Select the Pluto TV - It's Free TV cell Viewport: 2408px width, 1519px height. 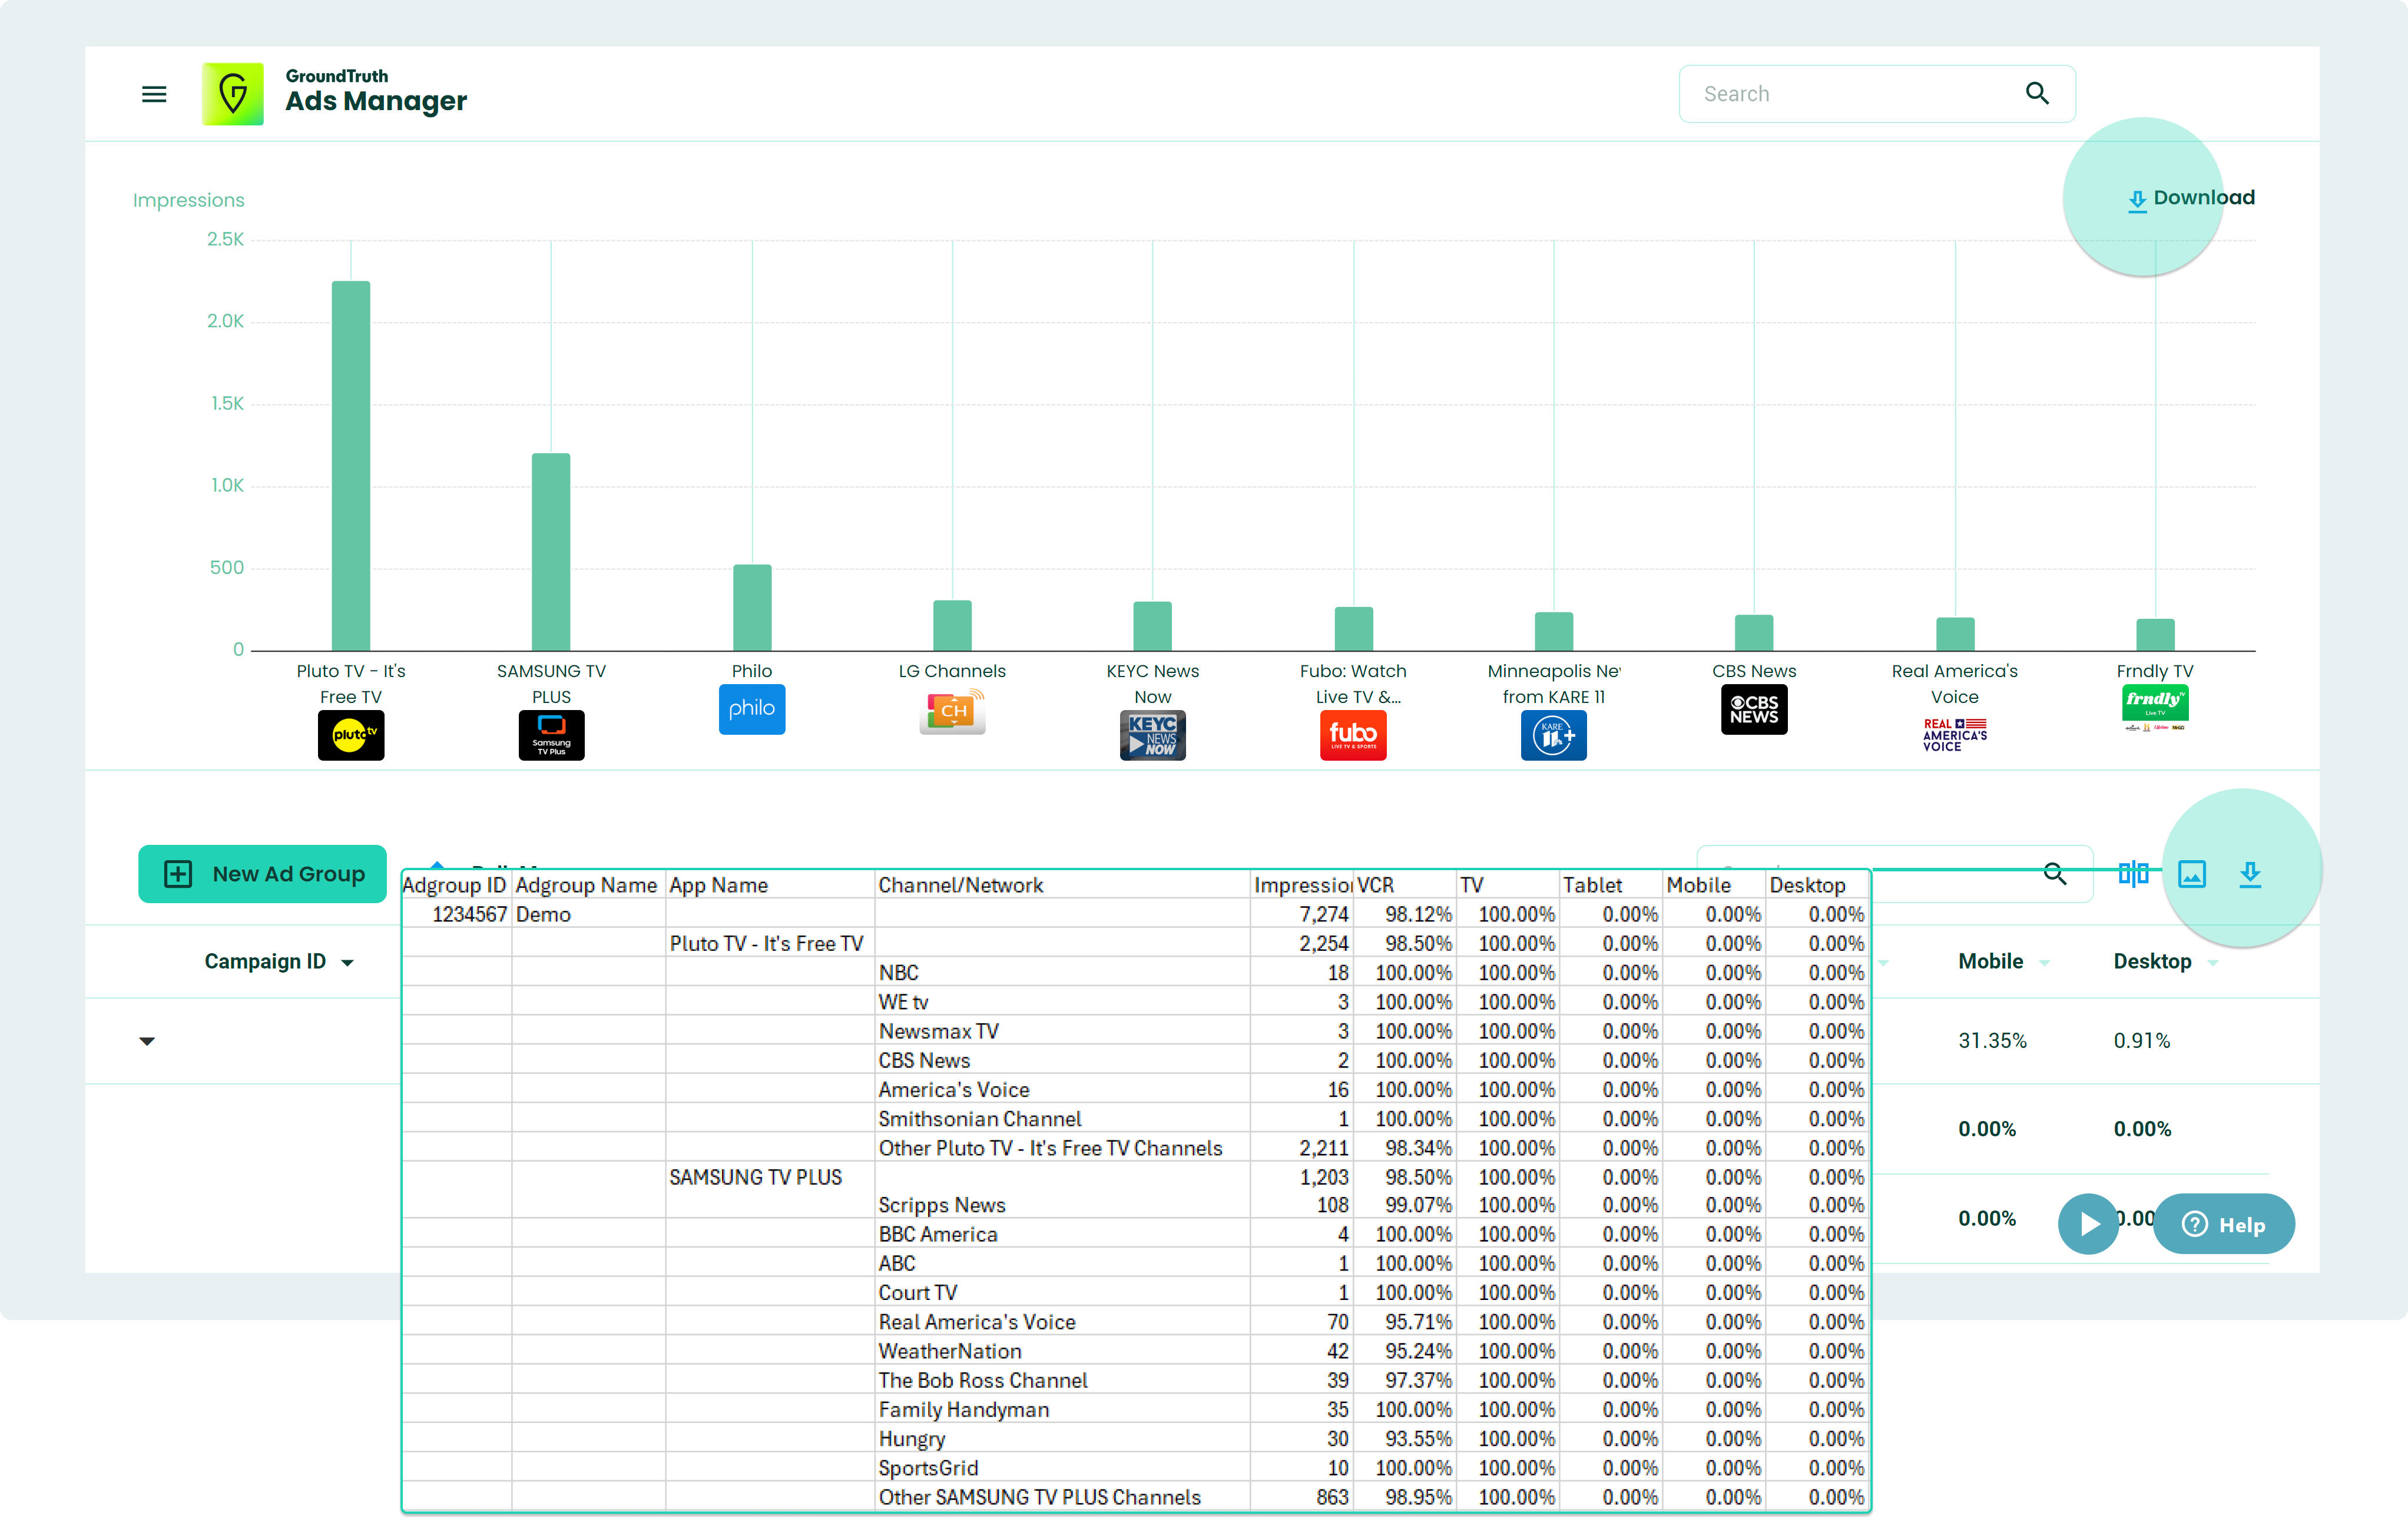tap(770, 943)
